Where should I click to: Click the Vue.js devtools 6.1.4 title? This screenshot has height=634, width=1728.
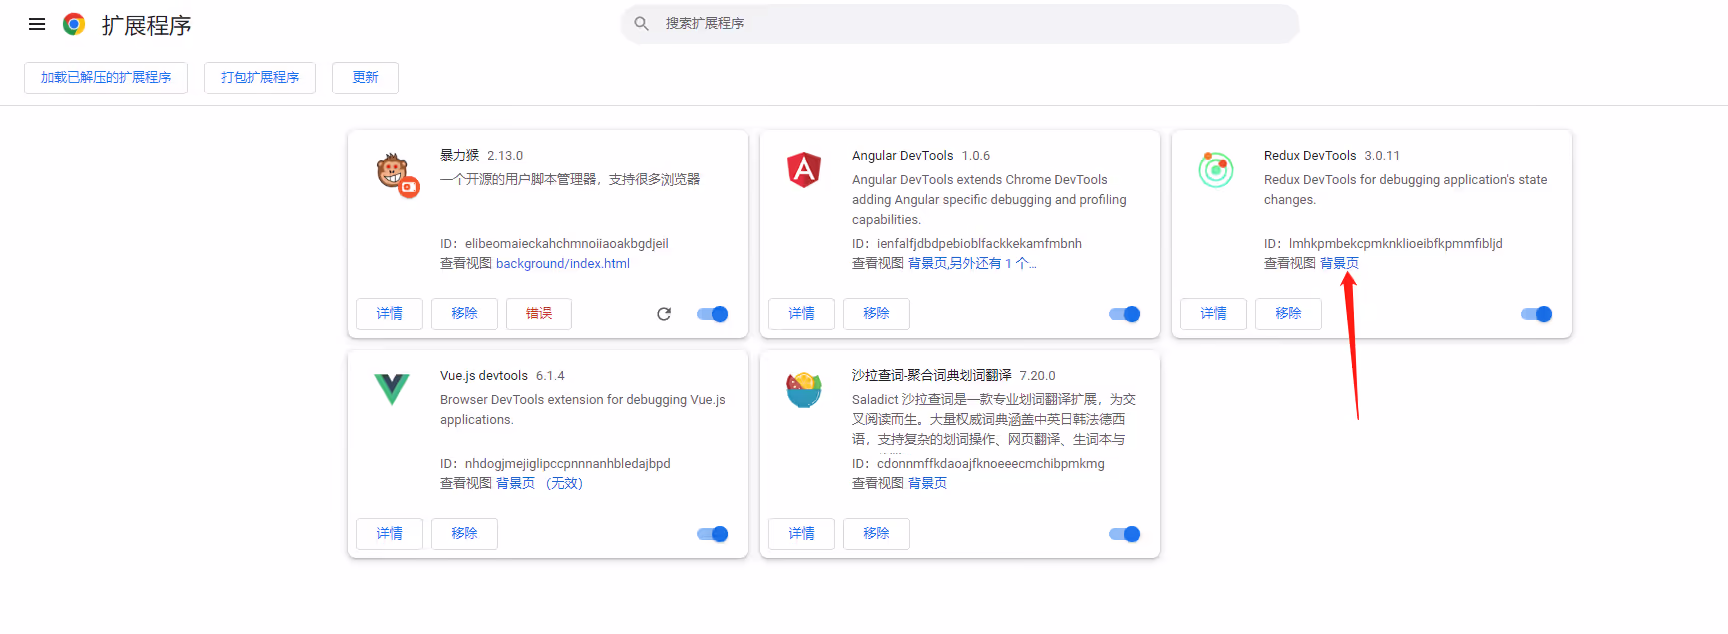[x=502, y=376]
